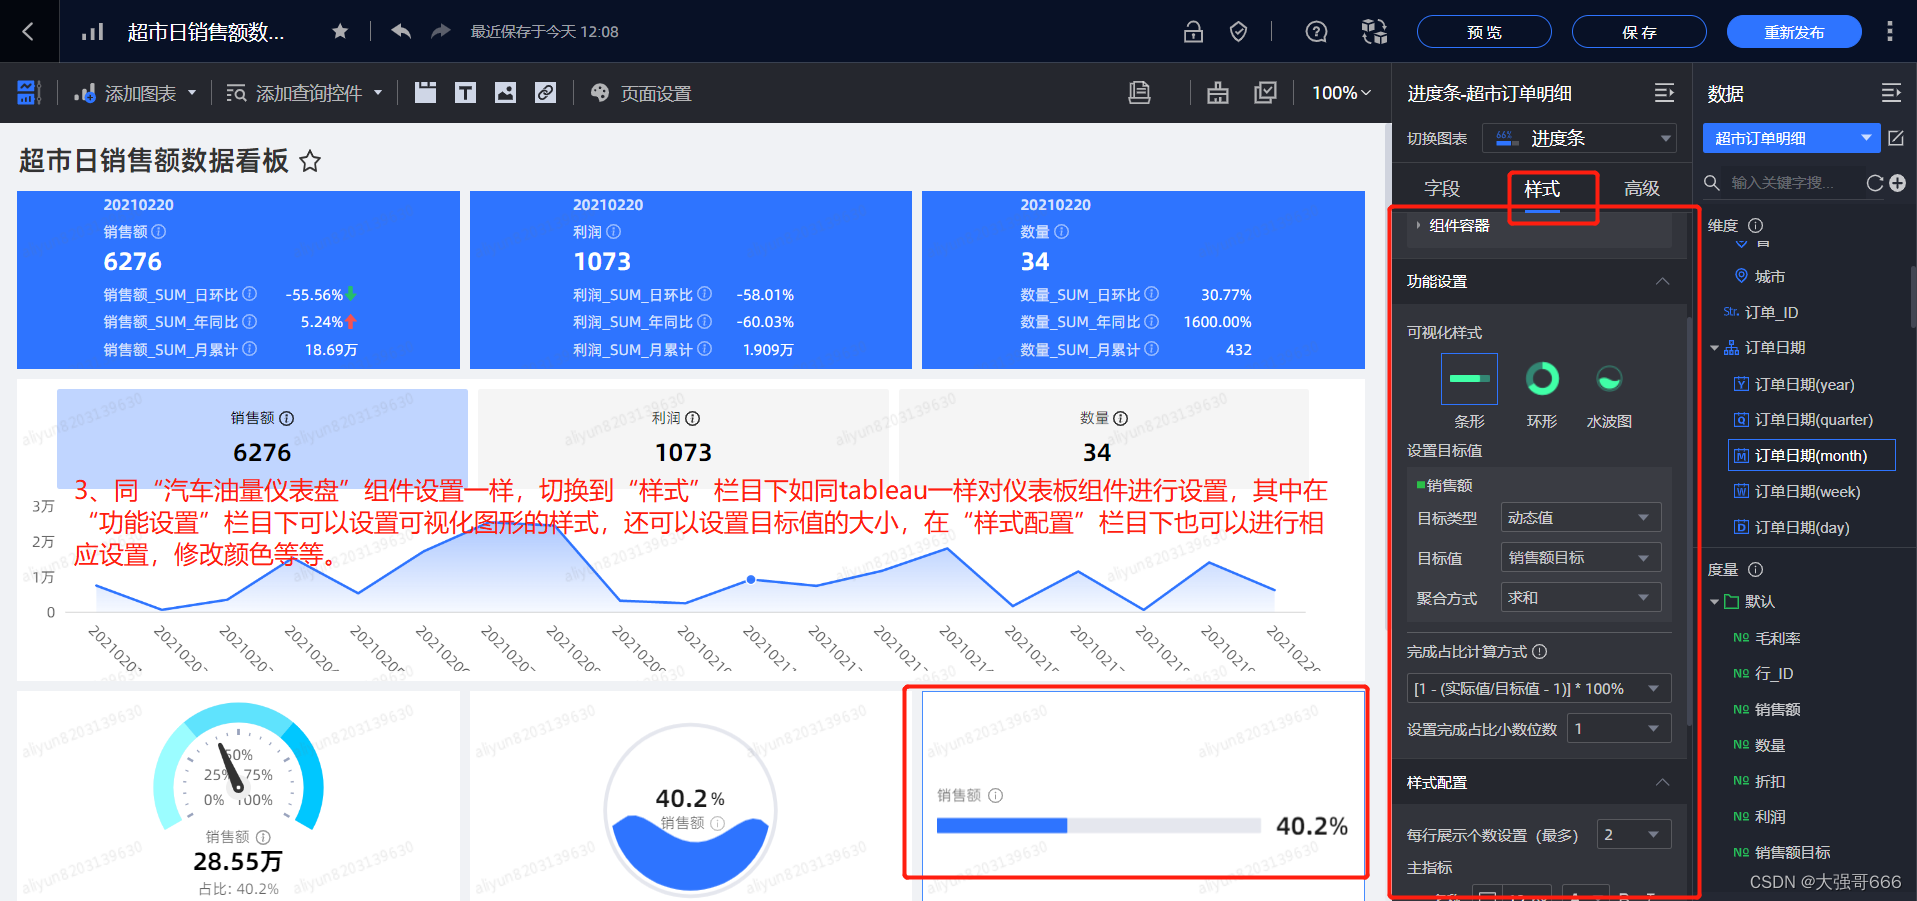
Task: Insert an embedded link widget
Action: pyautogui.click(x=545, y=93)
